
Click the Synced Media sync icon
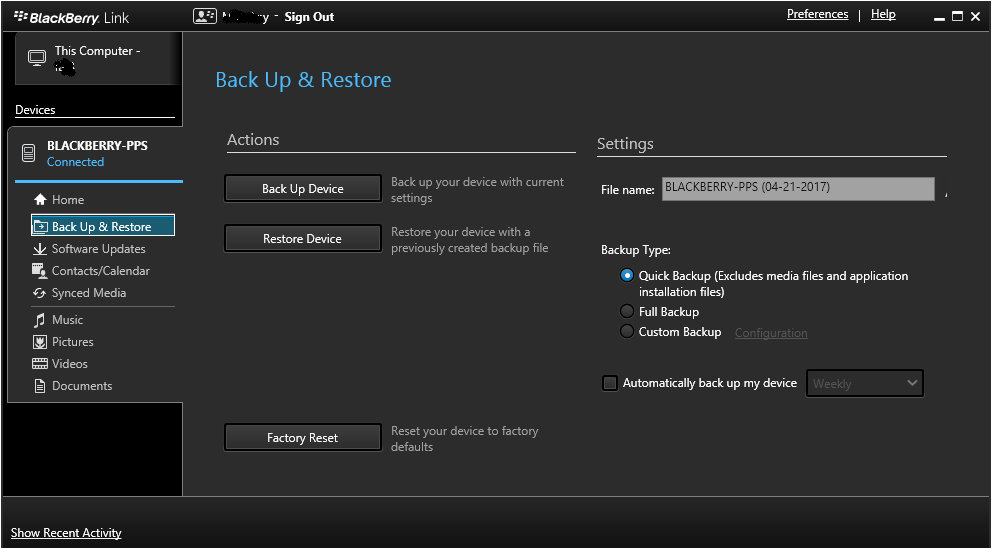point(40,293)
